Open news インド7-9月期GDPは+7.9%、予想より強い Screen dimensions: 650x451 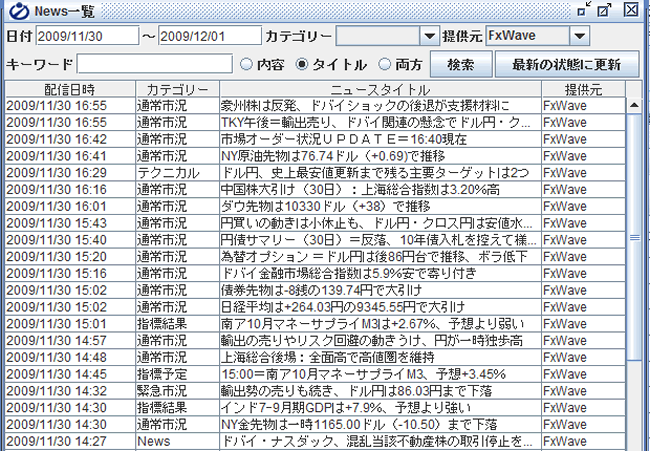click(380, 408)
